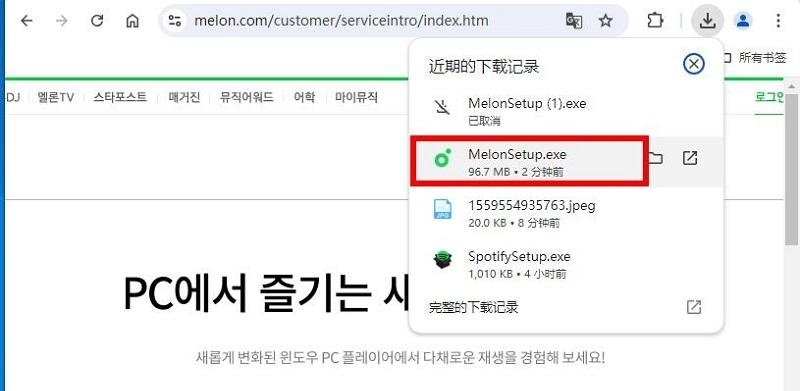800x391 pixels.
Task: Open the 1559554935763.jpeg download
Action: tap(566, 213)
